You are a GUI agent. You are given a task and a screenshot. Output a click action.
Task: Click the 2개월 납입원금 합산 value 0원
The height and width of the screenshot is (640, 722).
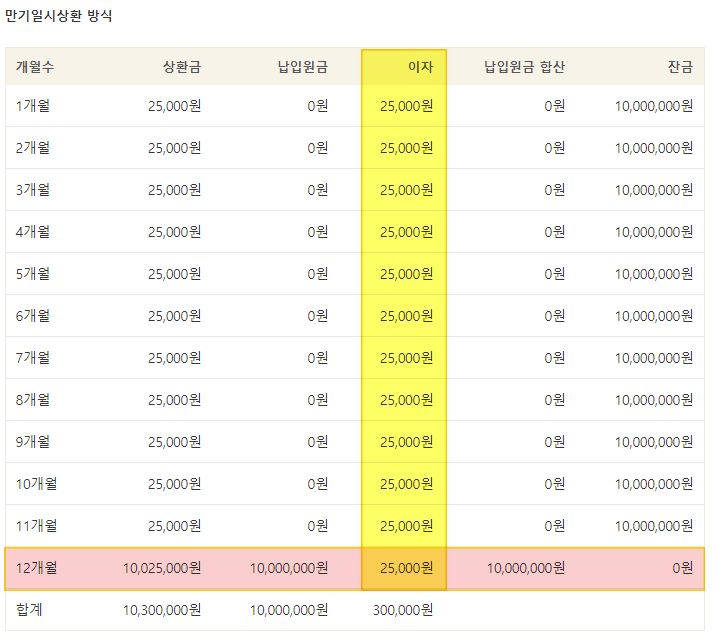click(x=555, y=148)
